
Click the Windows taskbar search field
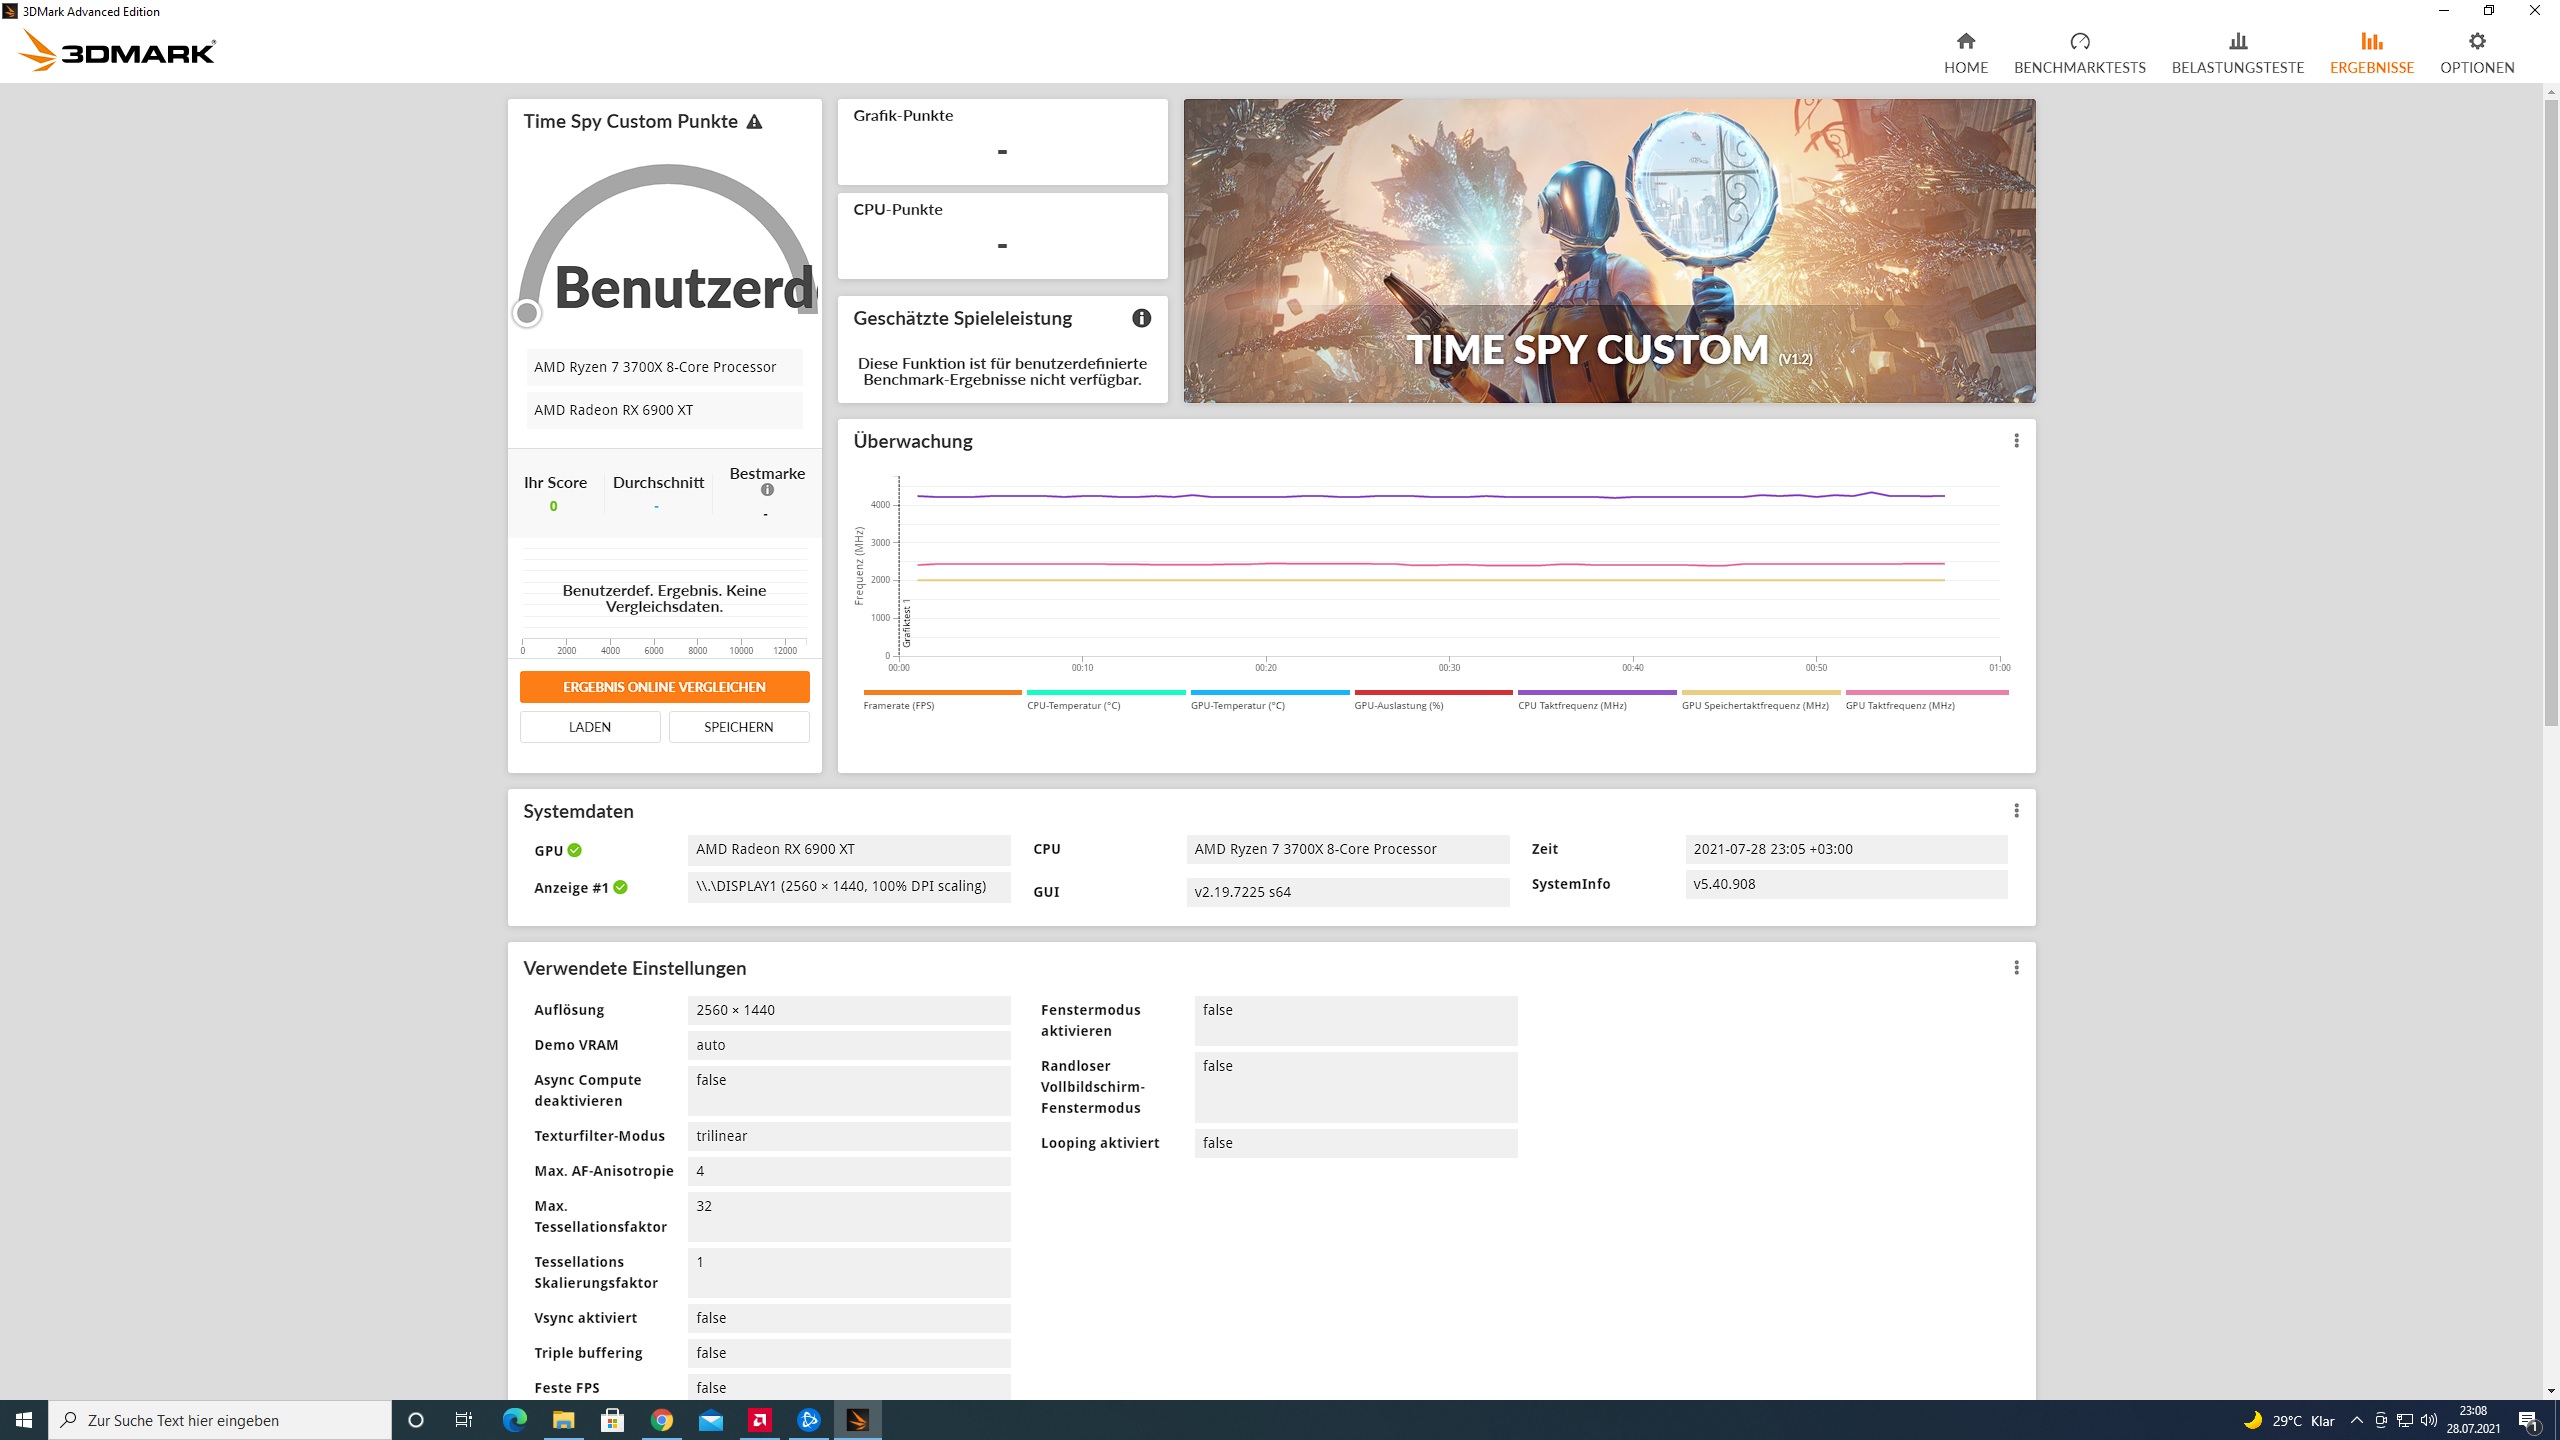220,1420
